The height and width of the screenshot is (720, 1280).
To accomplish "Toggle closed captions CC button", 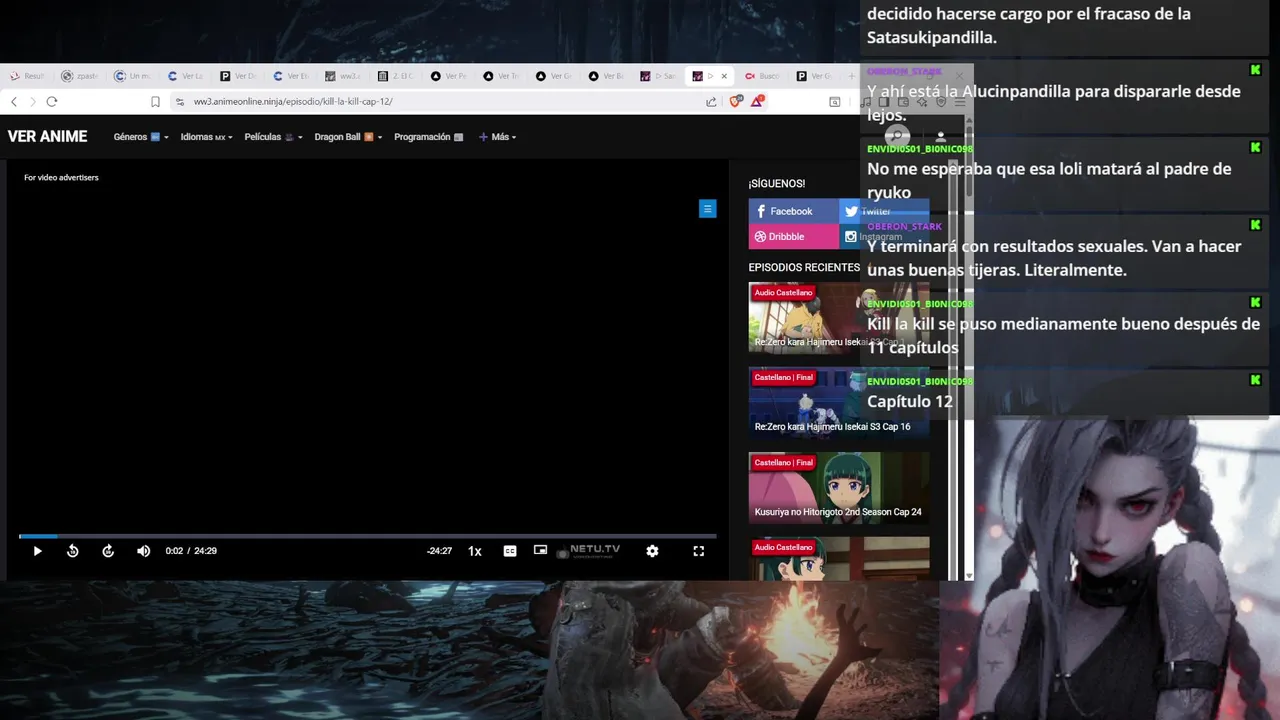I will [510, 551].
